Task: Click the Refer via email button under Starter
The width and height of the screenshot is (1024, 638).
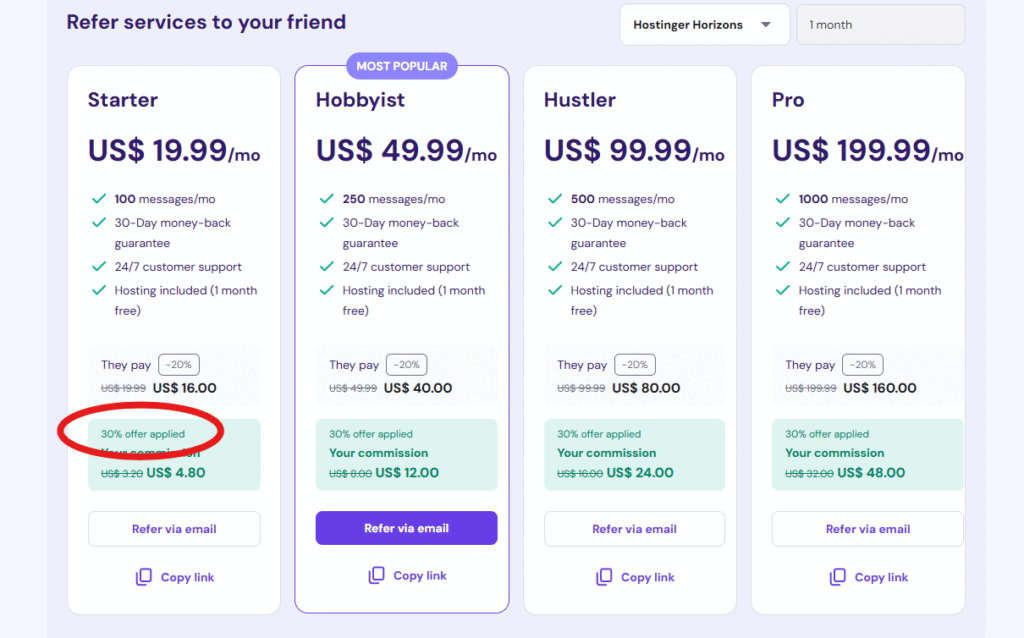Action: 173,529
